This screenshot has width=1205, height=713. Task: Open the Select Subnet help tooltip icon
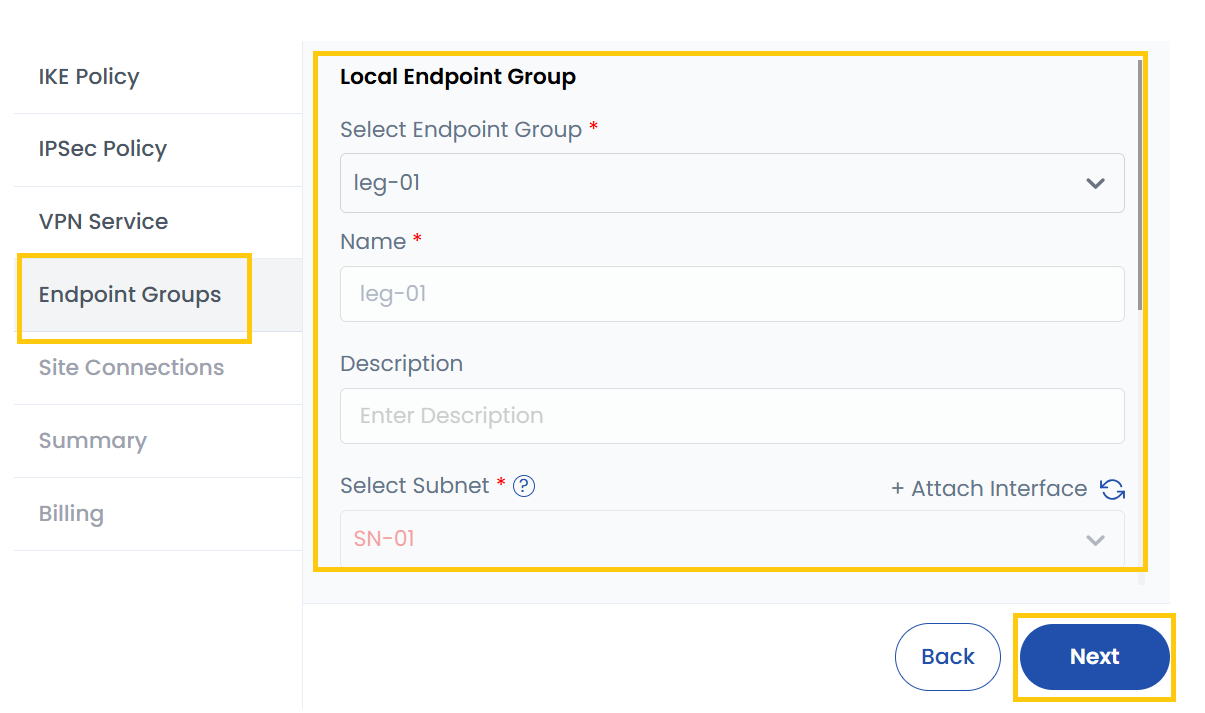click(523, 486)
